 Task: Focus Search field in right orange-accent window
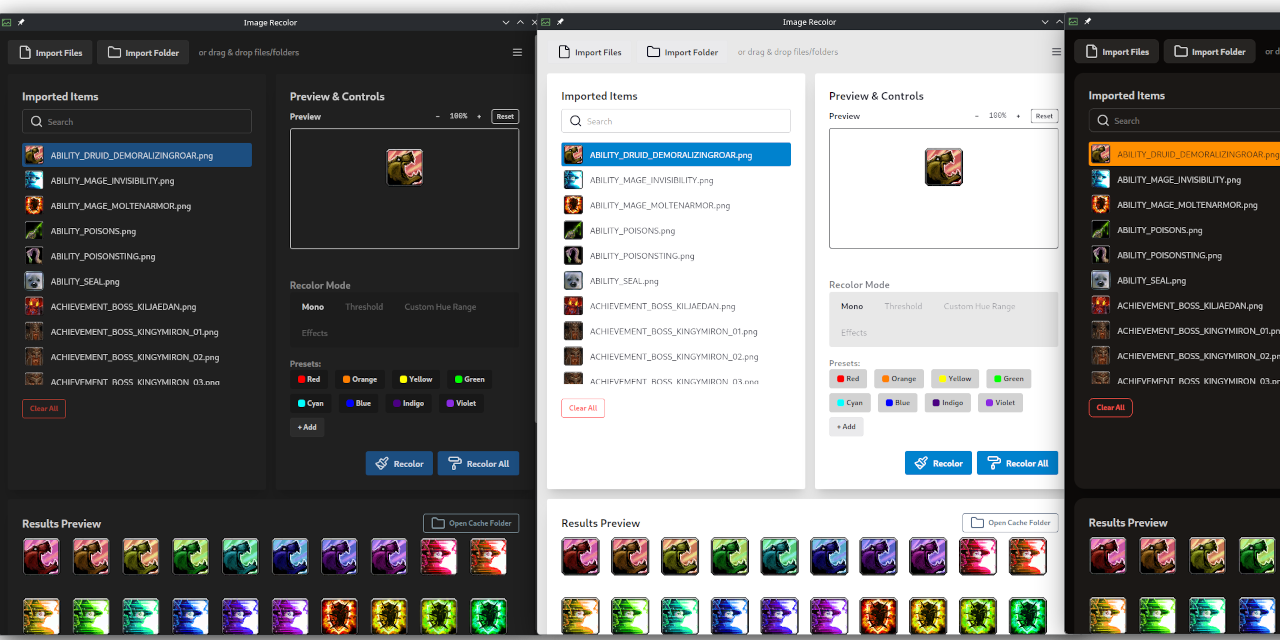click(x=1184, y=121)
